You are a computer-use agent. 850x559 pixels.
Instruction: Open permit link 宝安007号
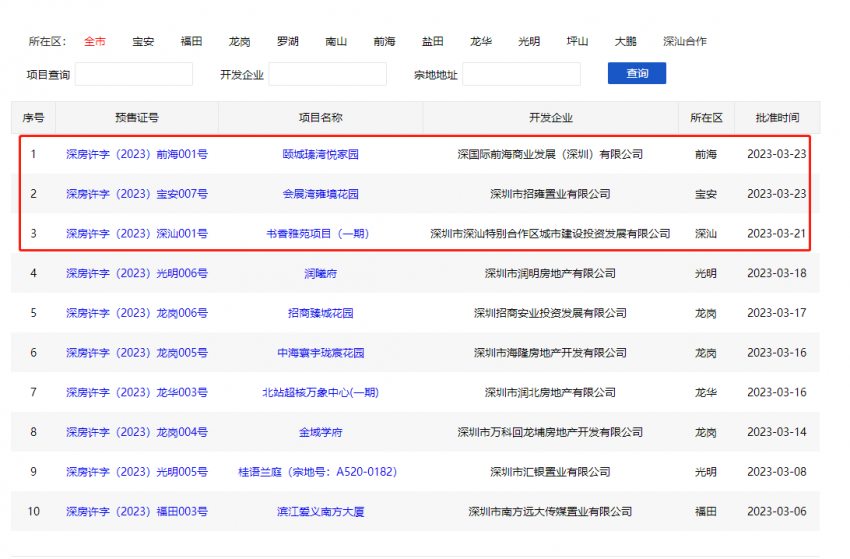click(137, 194)
